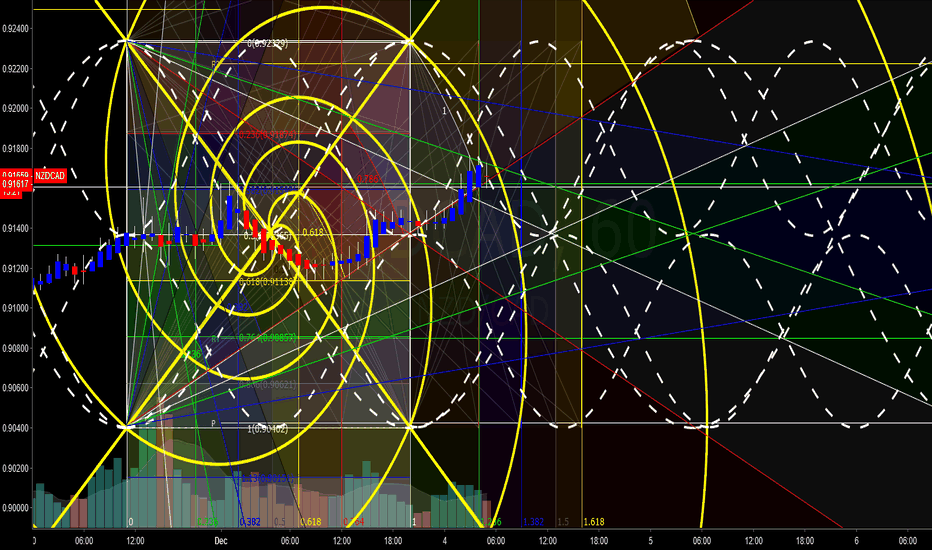
Task: Select the 0.91000 price axis label
Action: [15, 308]
